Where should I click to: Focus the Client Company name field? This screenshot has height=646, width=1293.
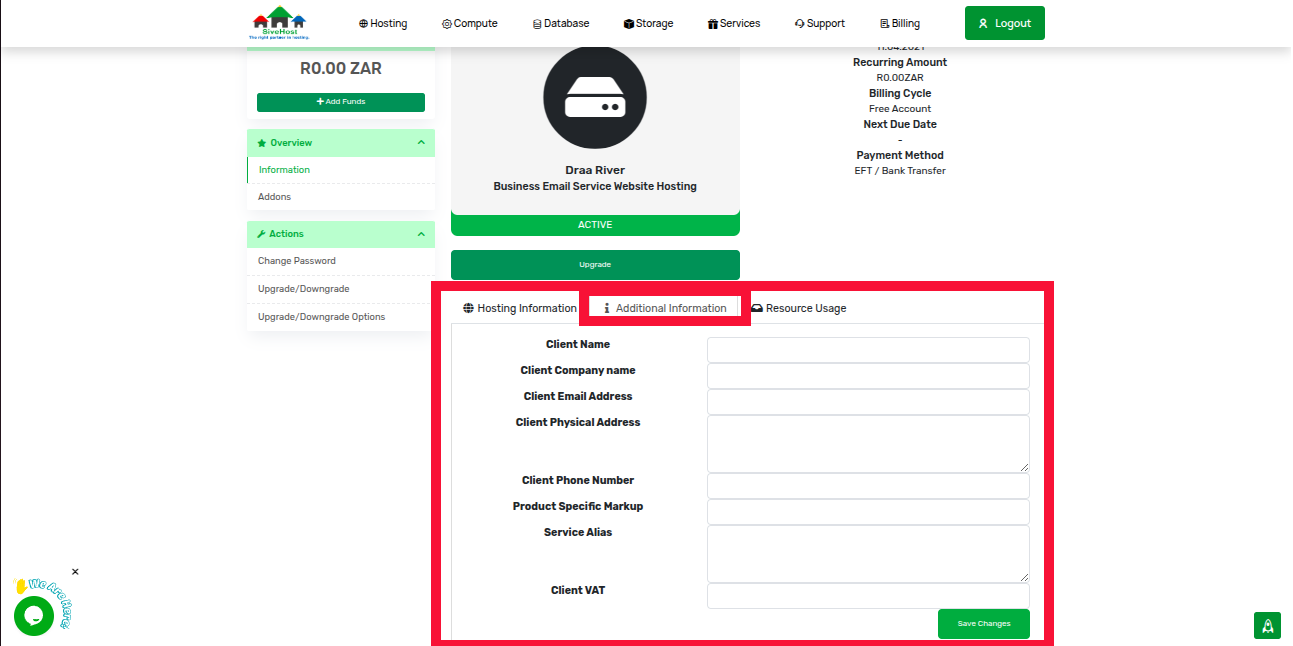tap(868, 376)
